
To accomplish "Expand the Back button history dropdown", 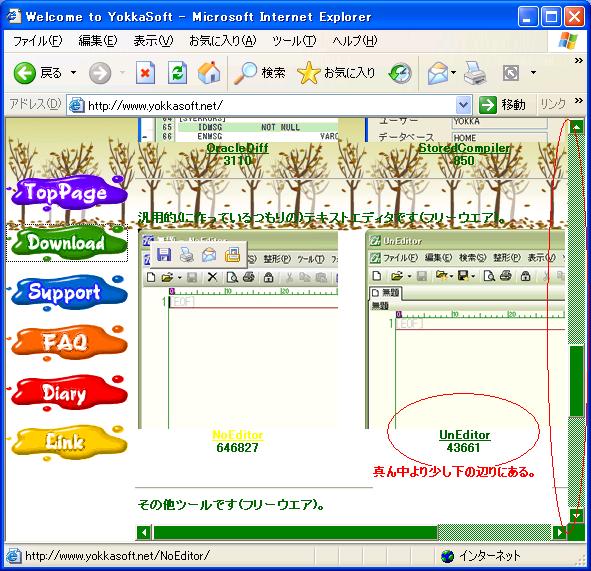I will 73,72.
